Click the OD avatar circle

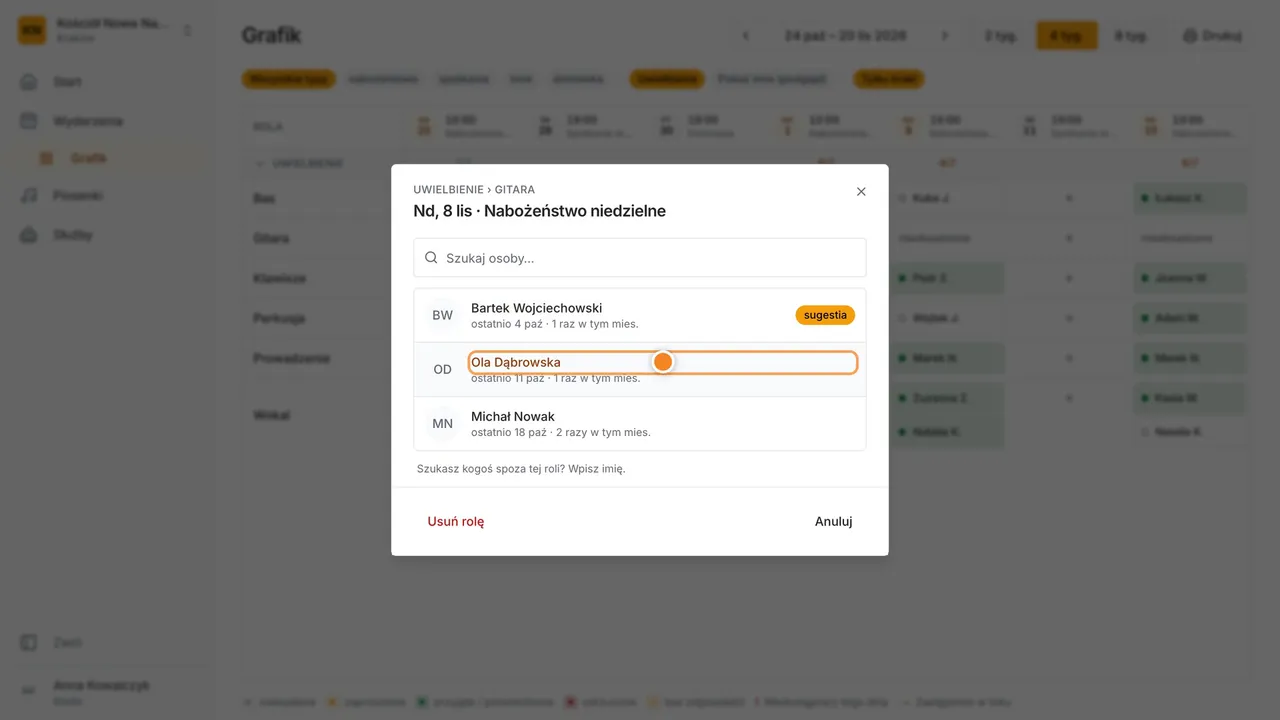(442, 369)
